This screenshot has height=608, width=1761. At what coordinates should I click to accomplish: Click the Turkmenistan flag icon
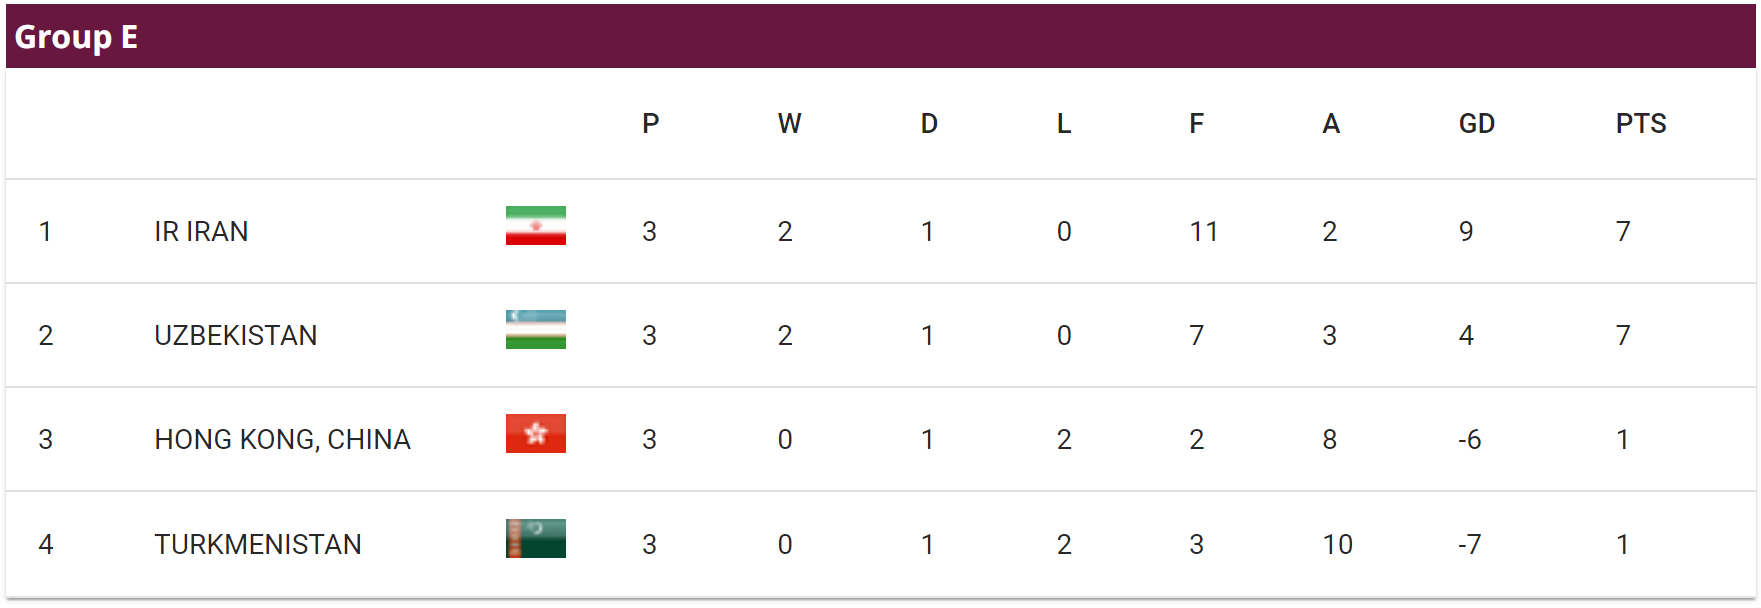point(535,538)
